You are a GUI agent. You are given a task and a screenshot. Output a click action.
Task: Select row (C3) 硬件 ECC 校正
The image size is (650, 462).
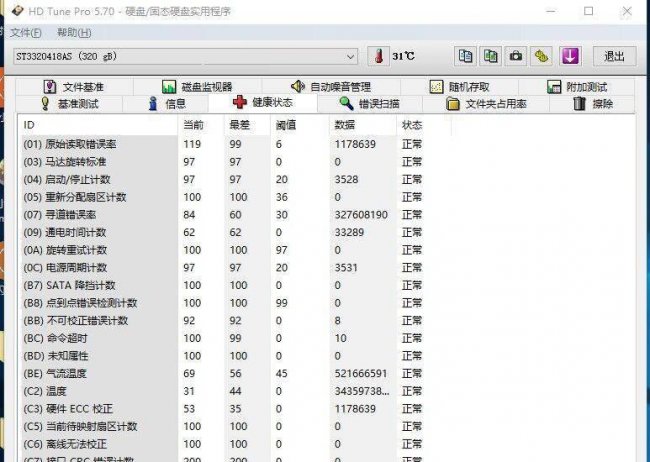click(x=223, y=409)
